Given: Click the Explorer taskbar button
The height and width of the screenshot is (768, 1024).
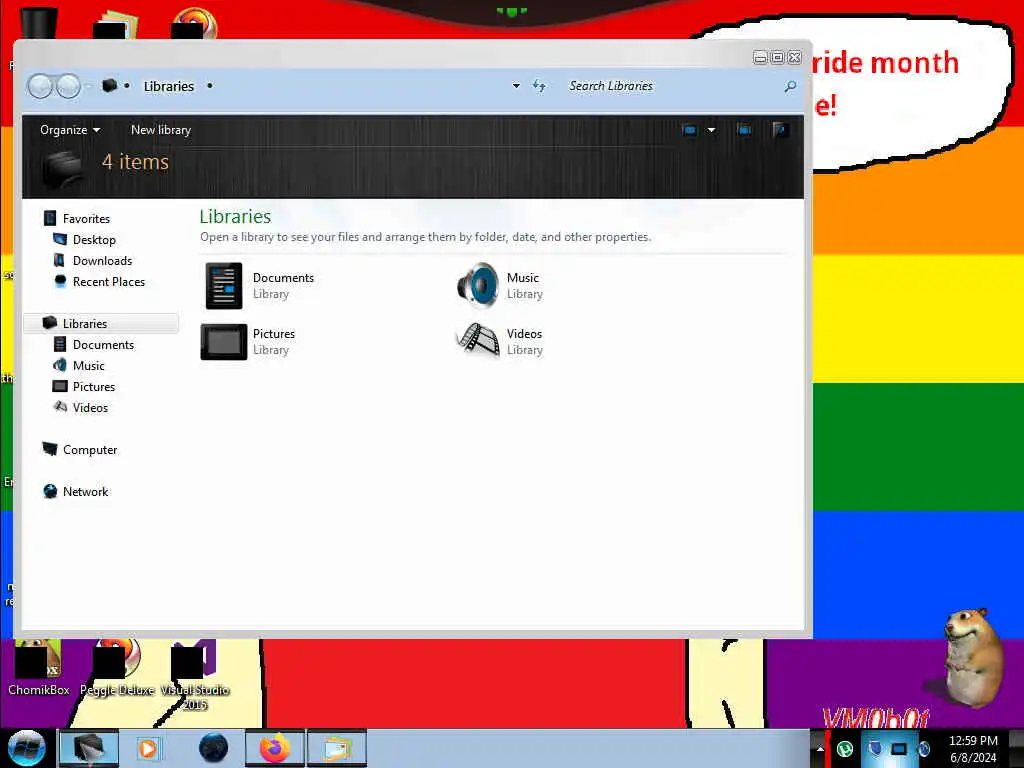Looking at the screenshot, I should pyautogui.click(x=89, y=748).
